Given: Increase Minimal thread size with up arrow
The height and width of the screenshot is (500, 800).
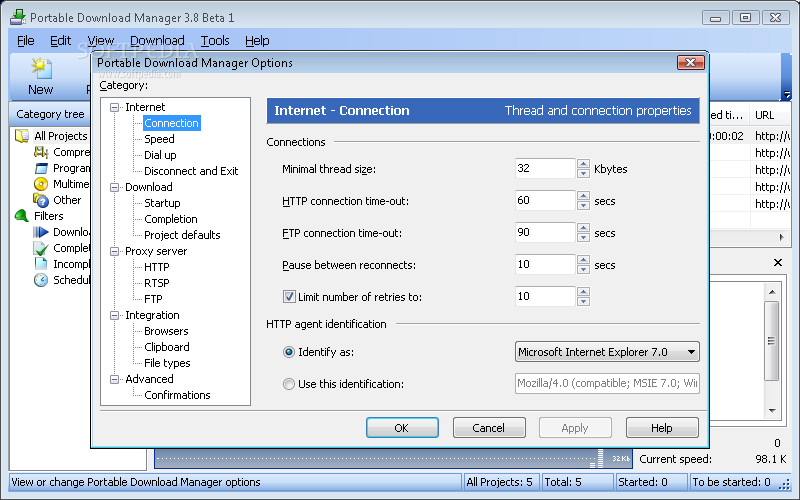Looking at the screenshot, I should pos(583,164).
